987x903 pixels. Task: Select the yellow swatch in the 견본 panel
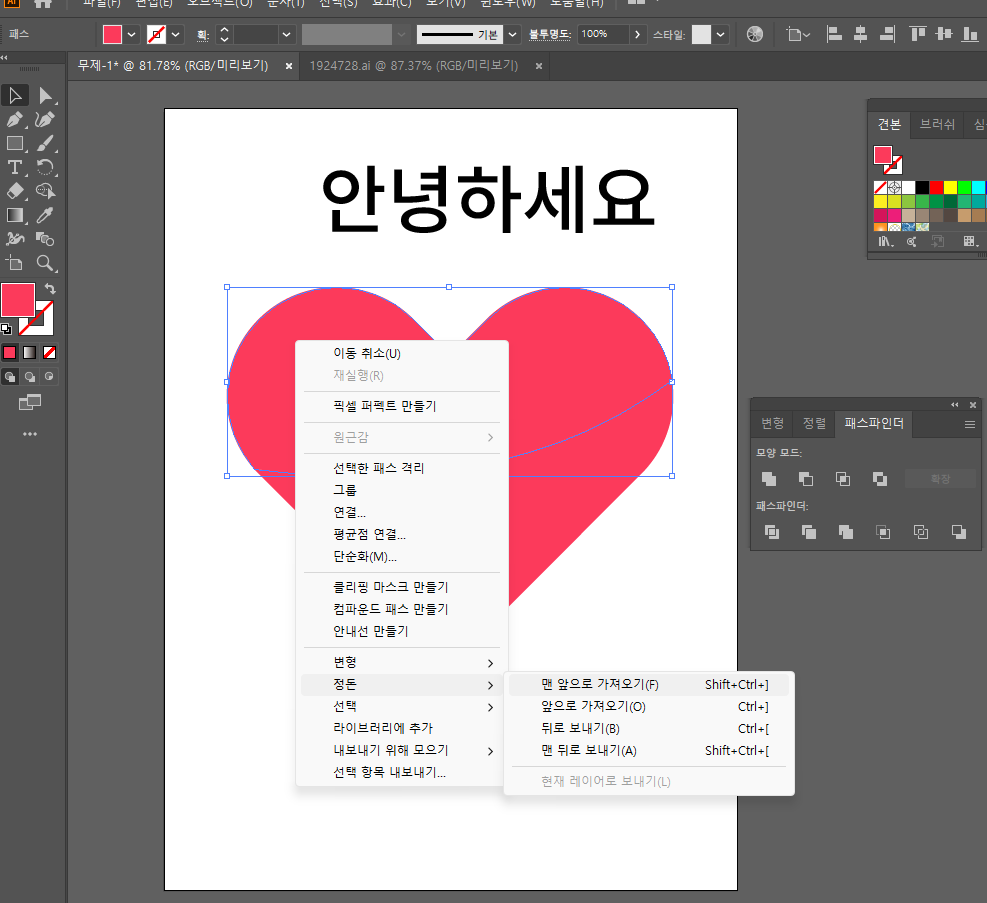950,187
